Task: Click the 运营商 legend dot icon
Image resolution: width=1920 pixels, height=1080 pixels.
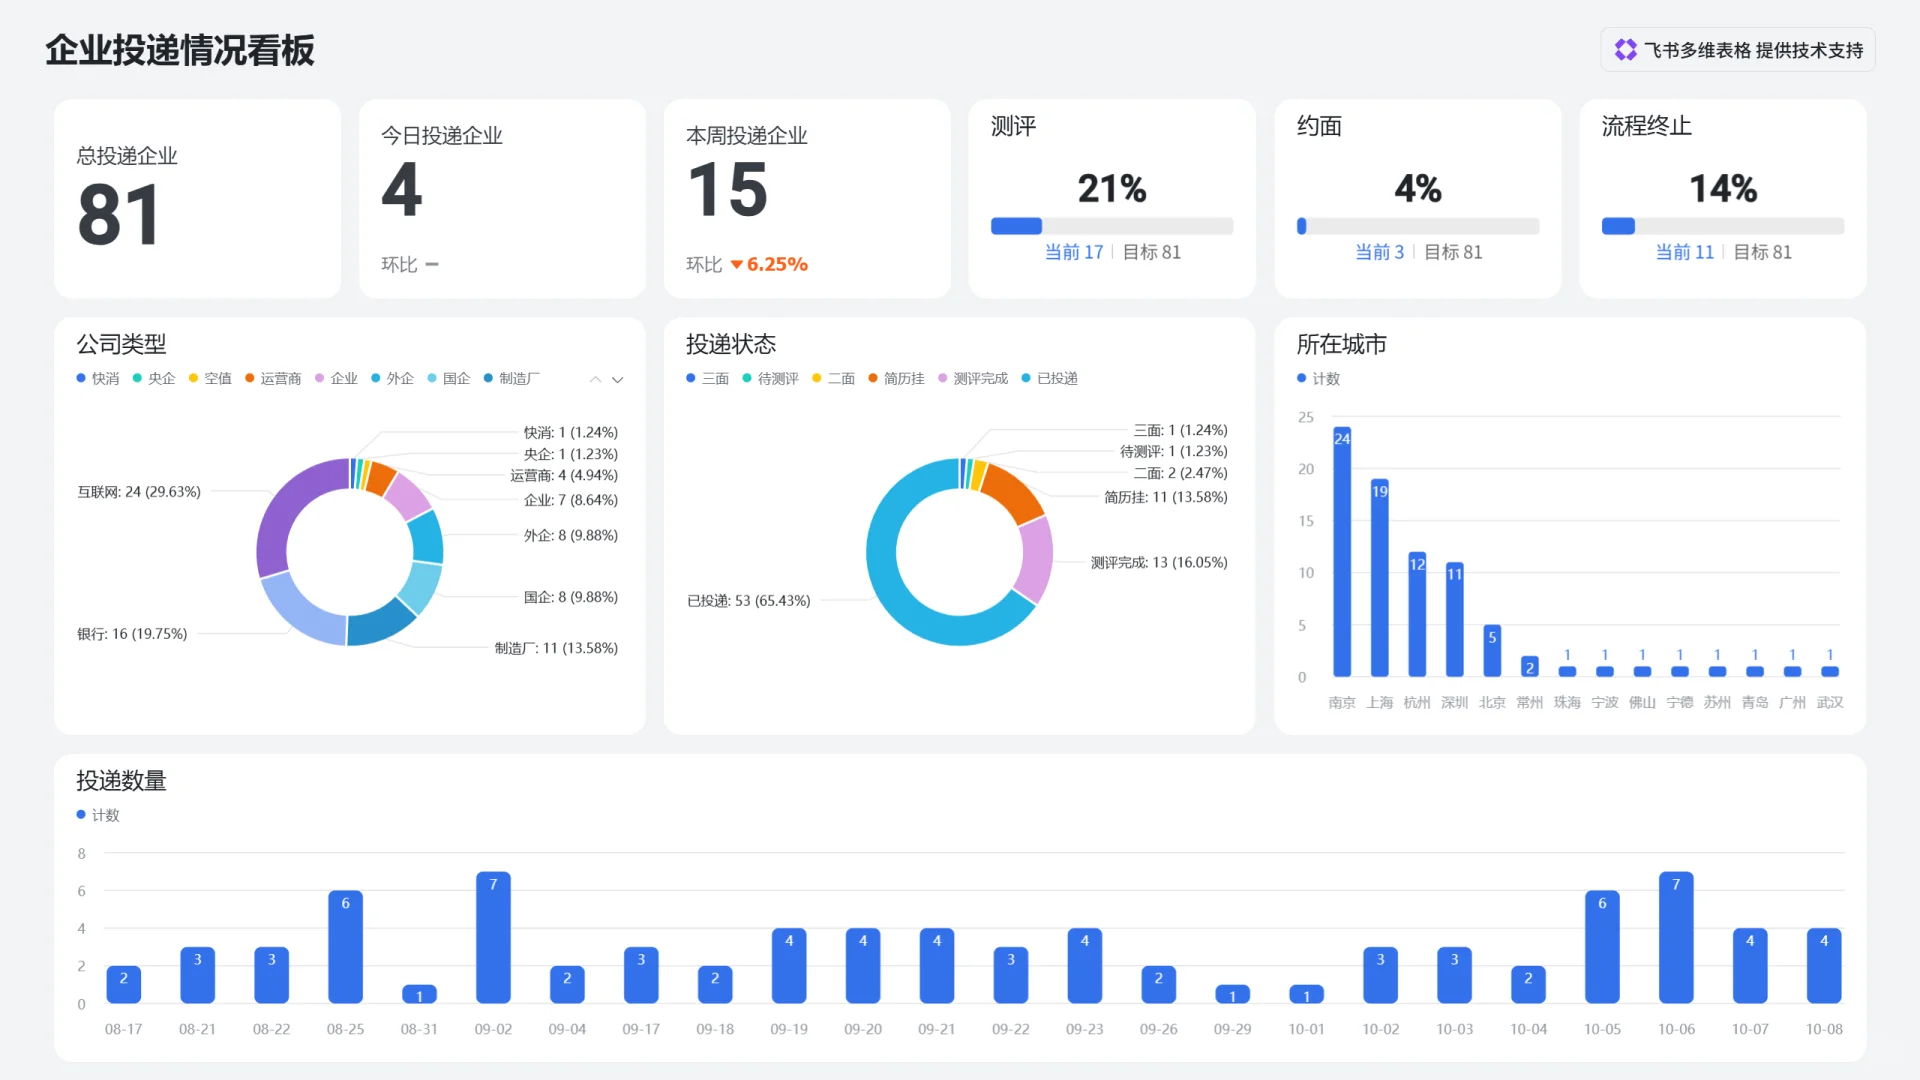Action: coord(250,378)
